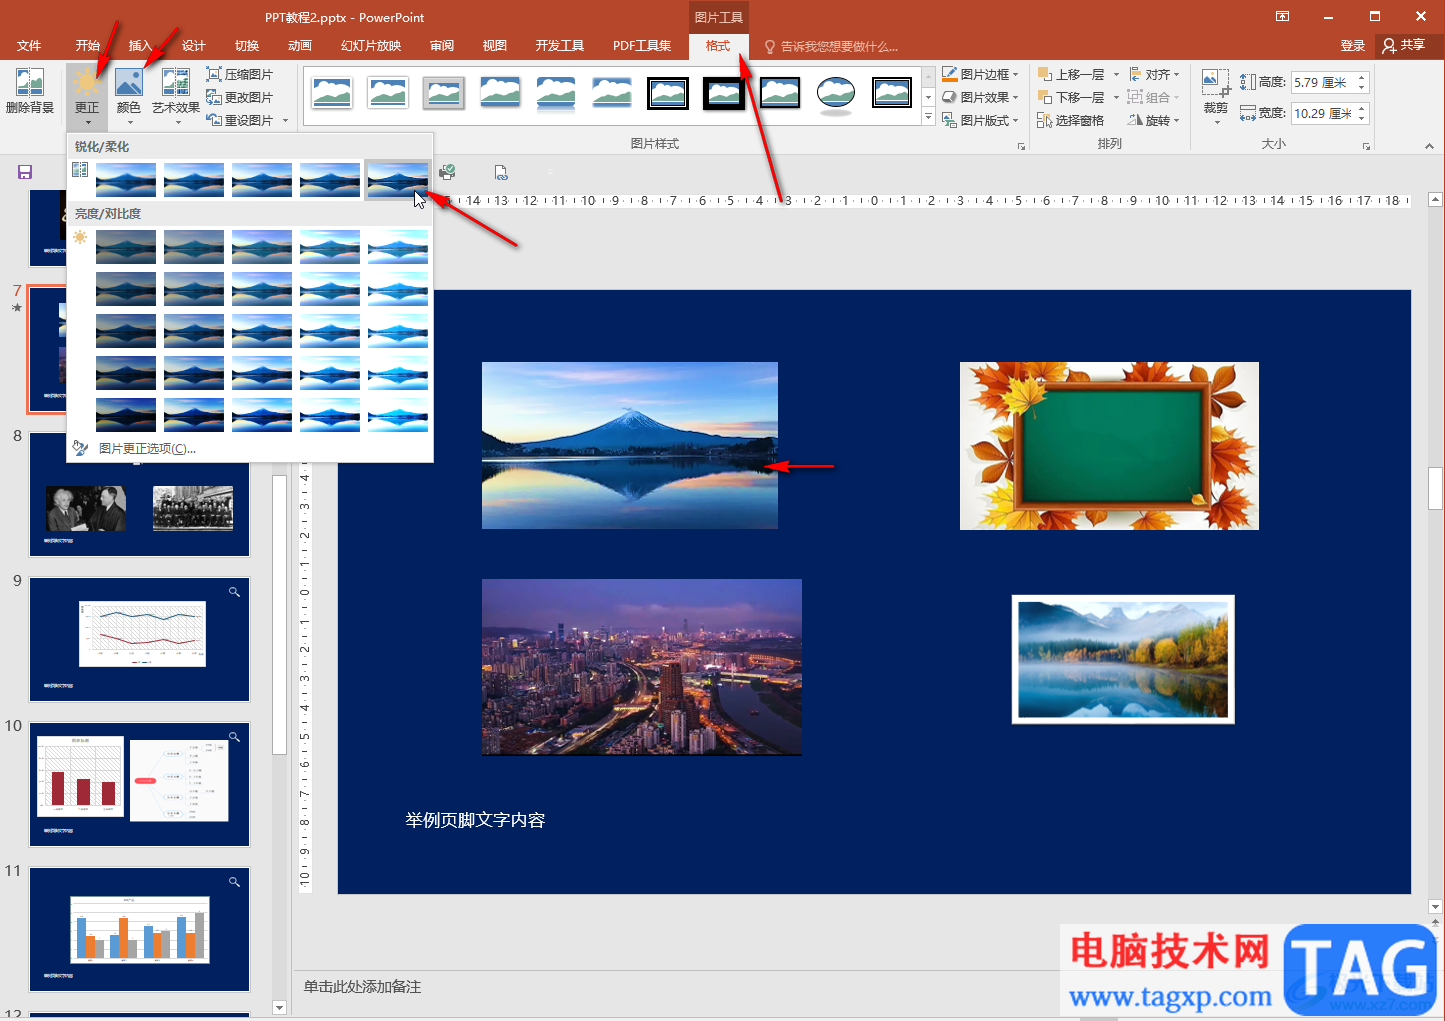Click the Sign in (登录) link
The height and width of the screenshot is (1021, 1445).
1352,46
